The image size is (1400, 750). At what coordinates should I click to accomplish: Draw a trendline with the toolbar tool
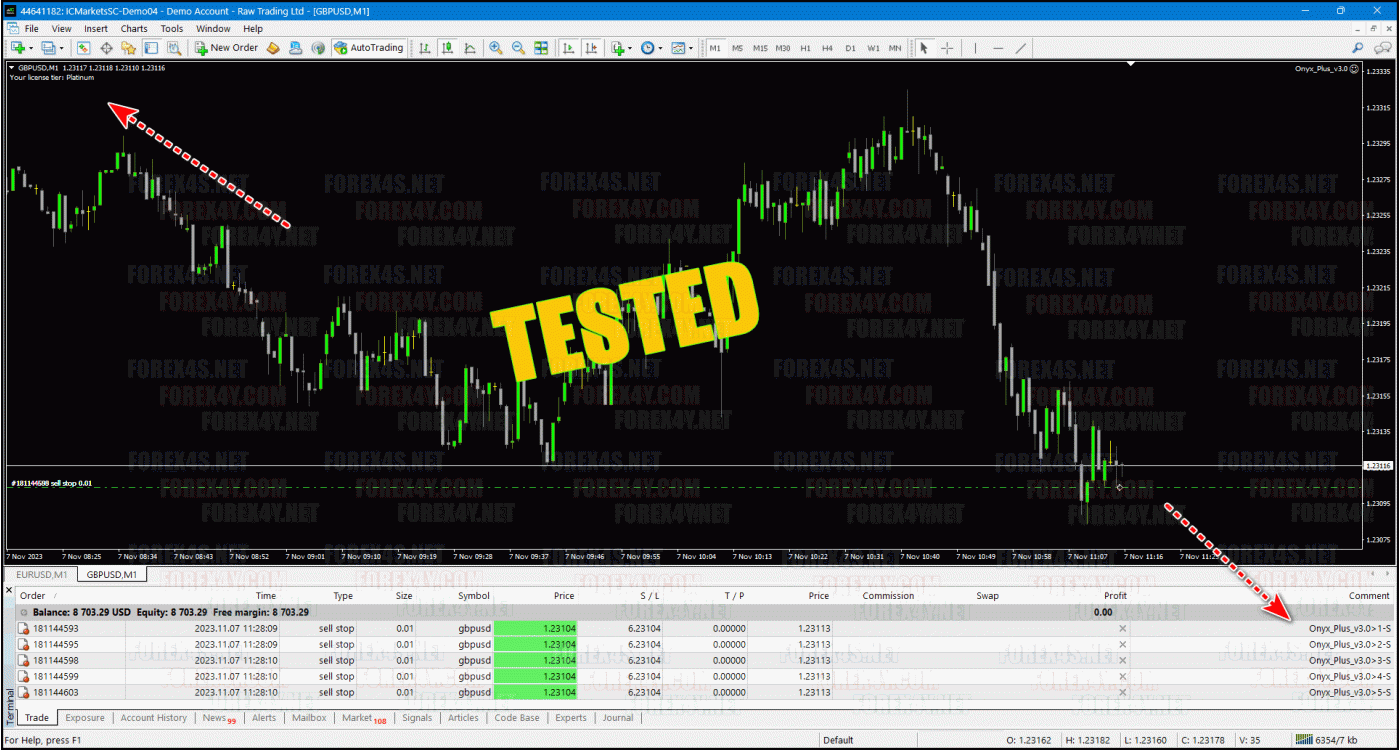[x=1021, y=48]
